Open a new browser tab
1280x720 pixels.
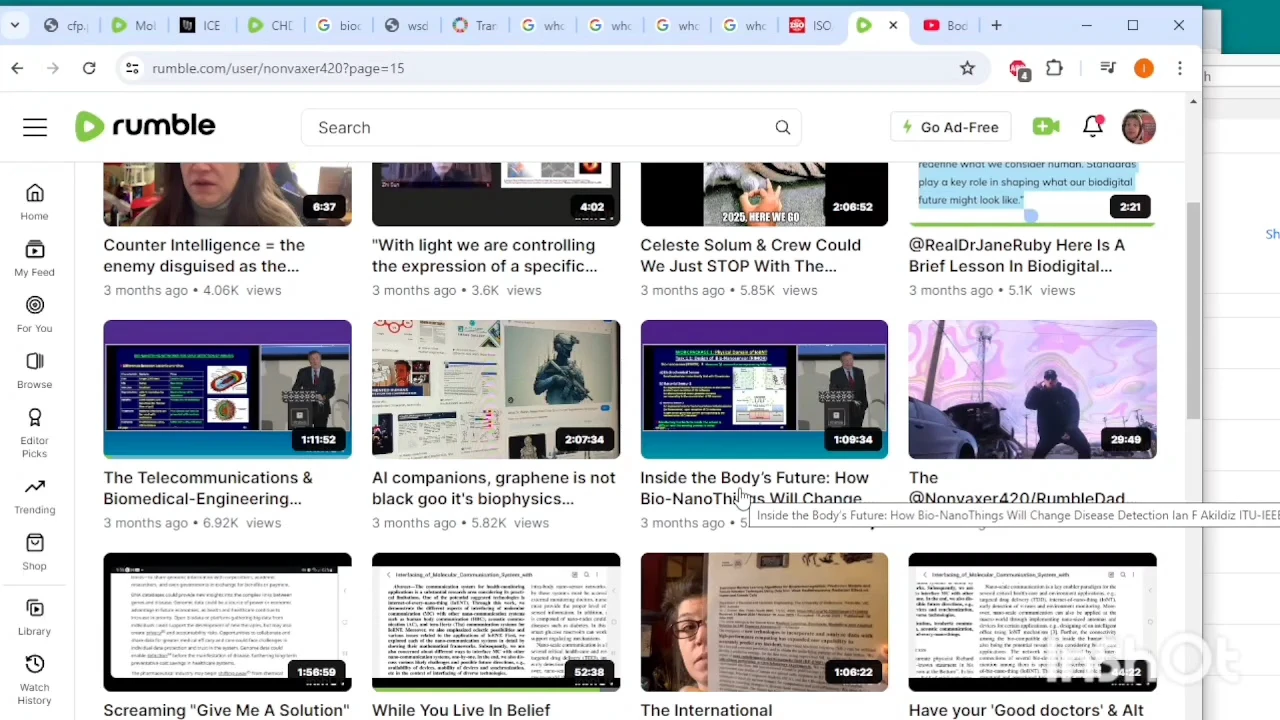point(996,25)
